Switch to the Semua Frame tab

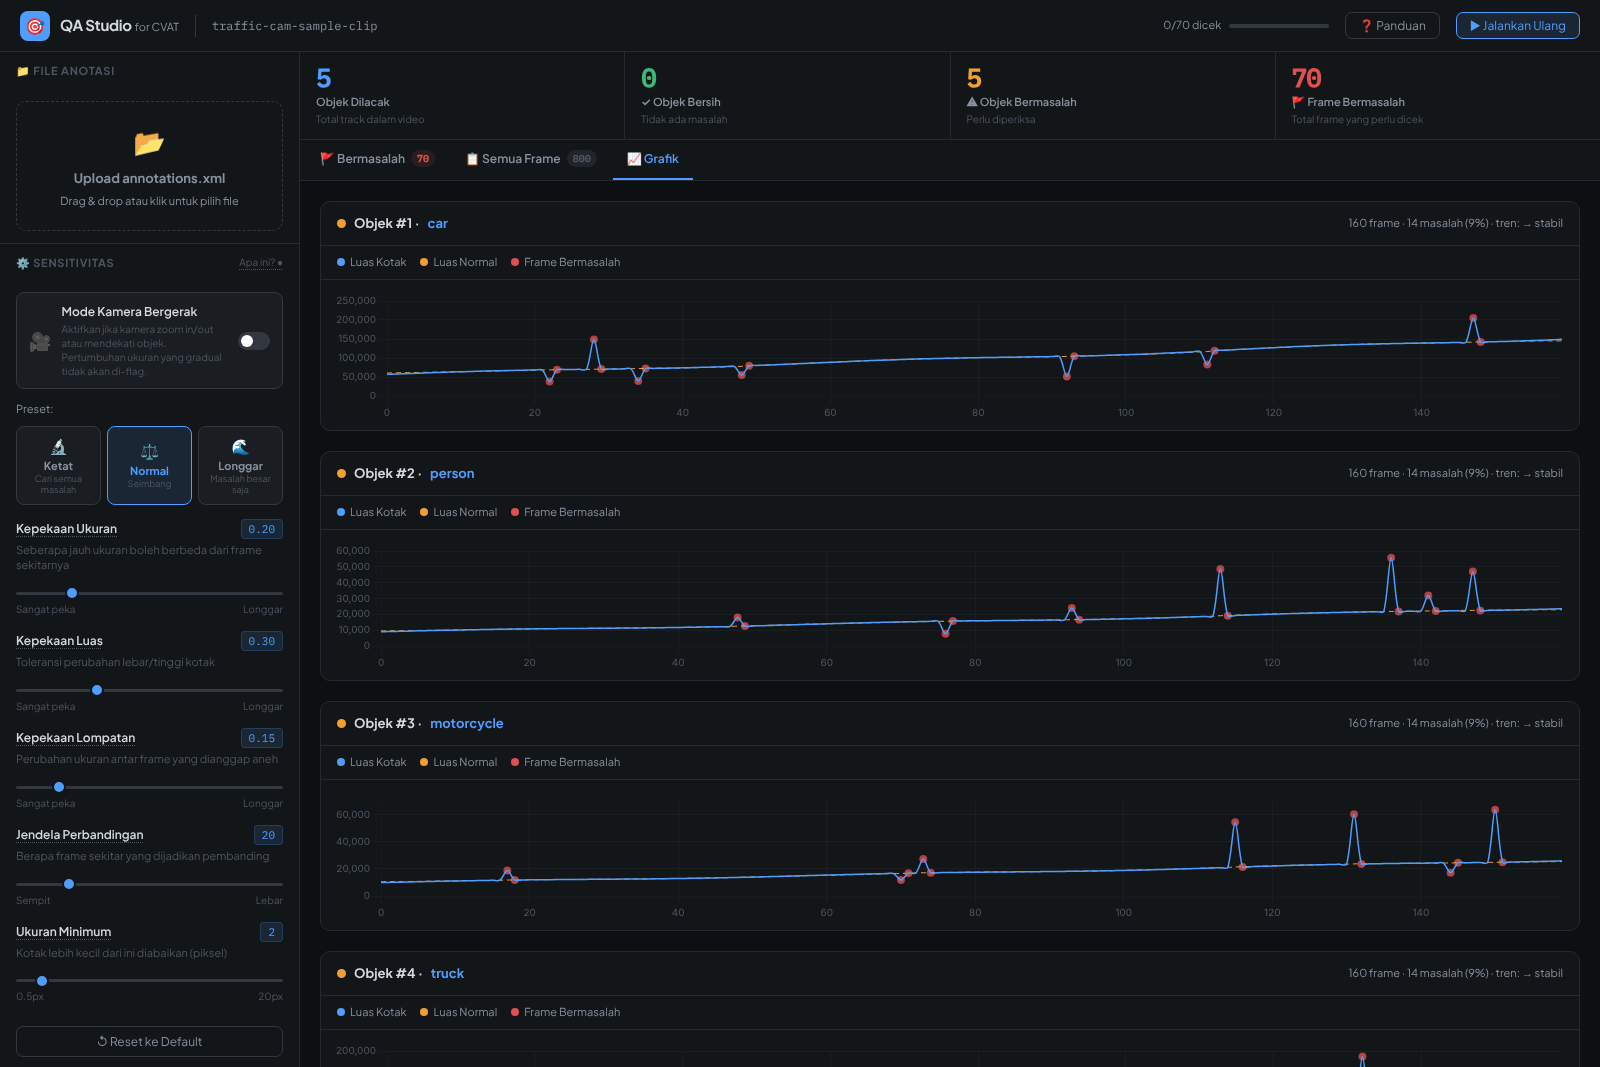click(530, 159)
